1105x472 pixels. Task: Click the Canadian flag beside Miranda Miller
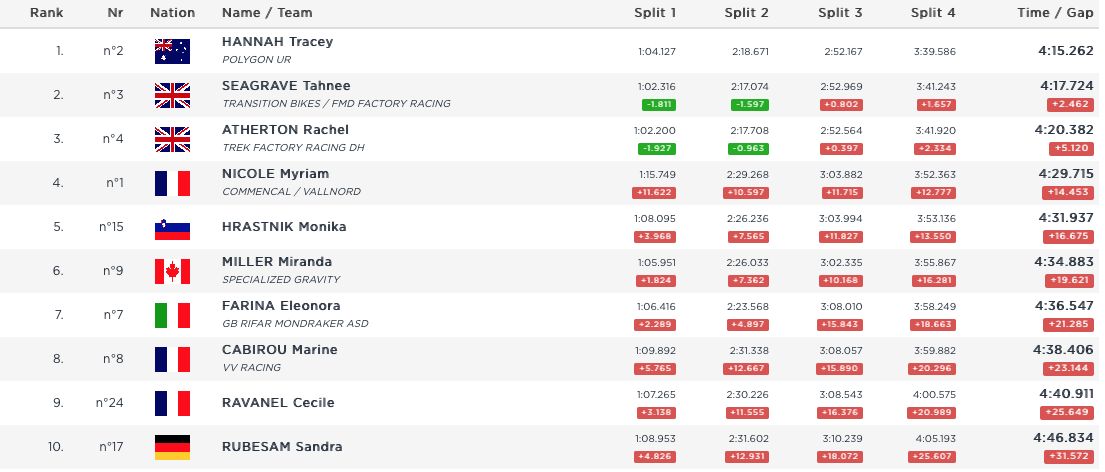click(172, 271)
